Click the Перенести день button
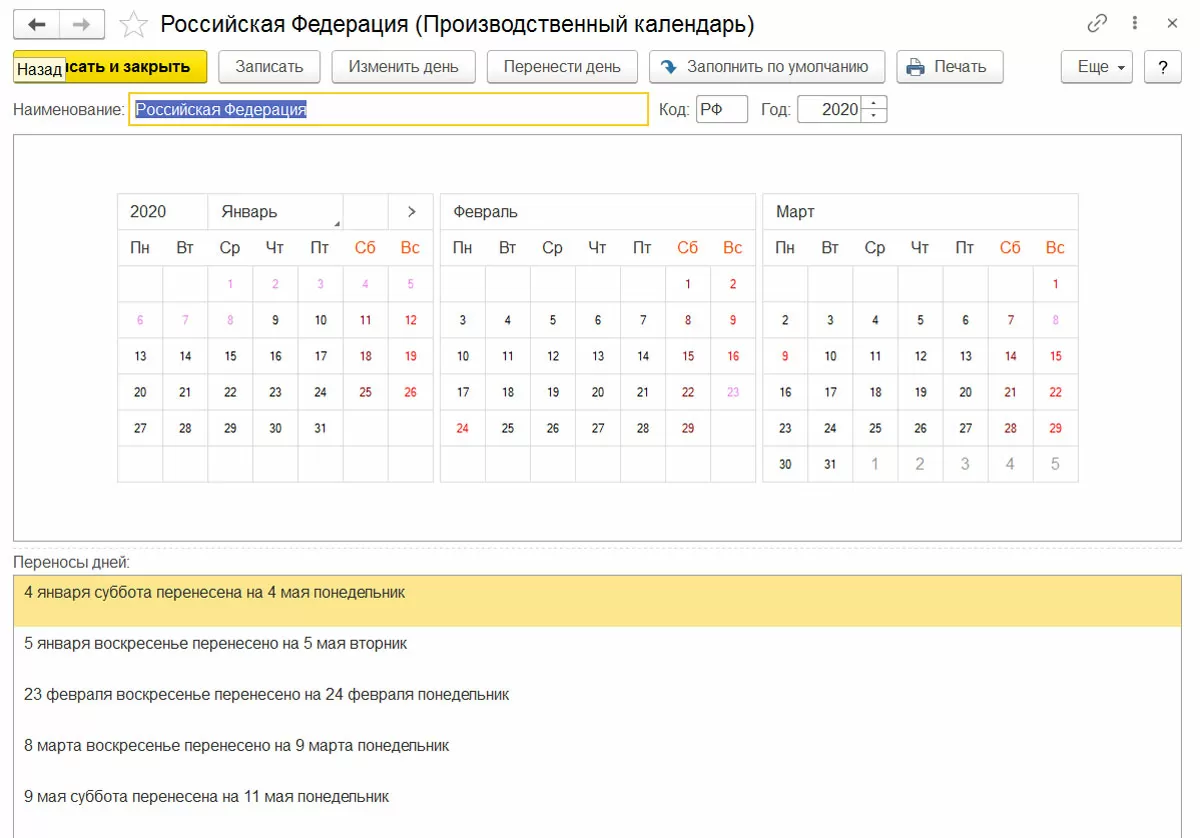Viewport: 1200px width, 838px height. point(562,67)
